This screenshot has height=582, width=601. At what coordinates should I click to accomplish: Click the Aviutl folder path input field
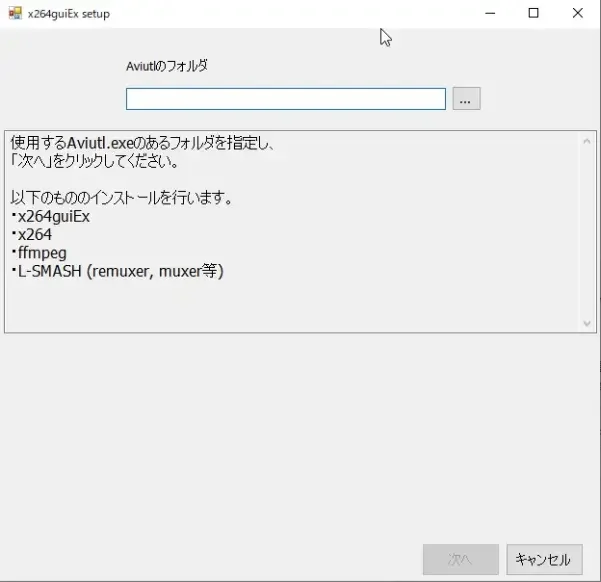point(286,99)
